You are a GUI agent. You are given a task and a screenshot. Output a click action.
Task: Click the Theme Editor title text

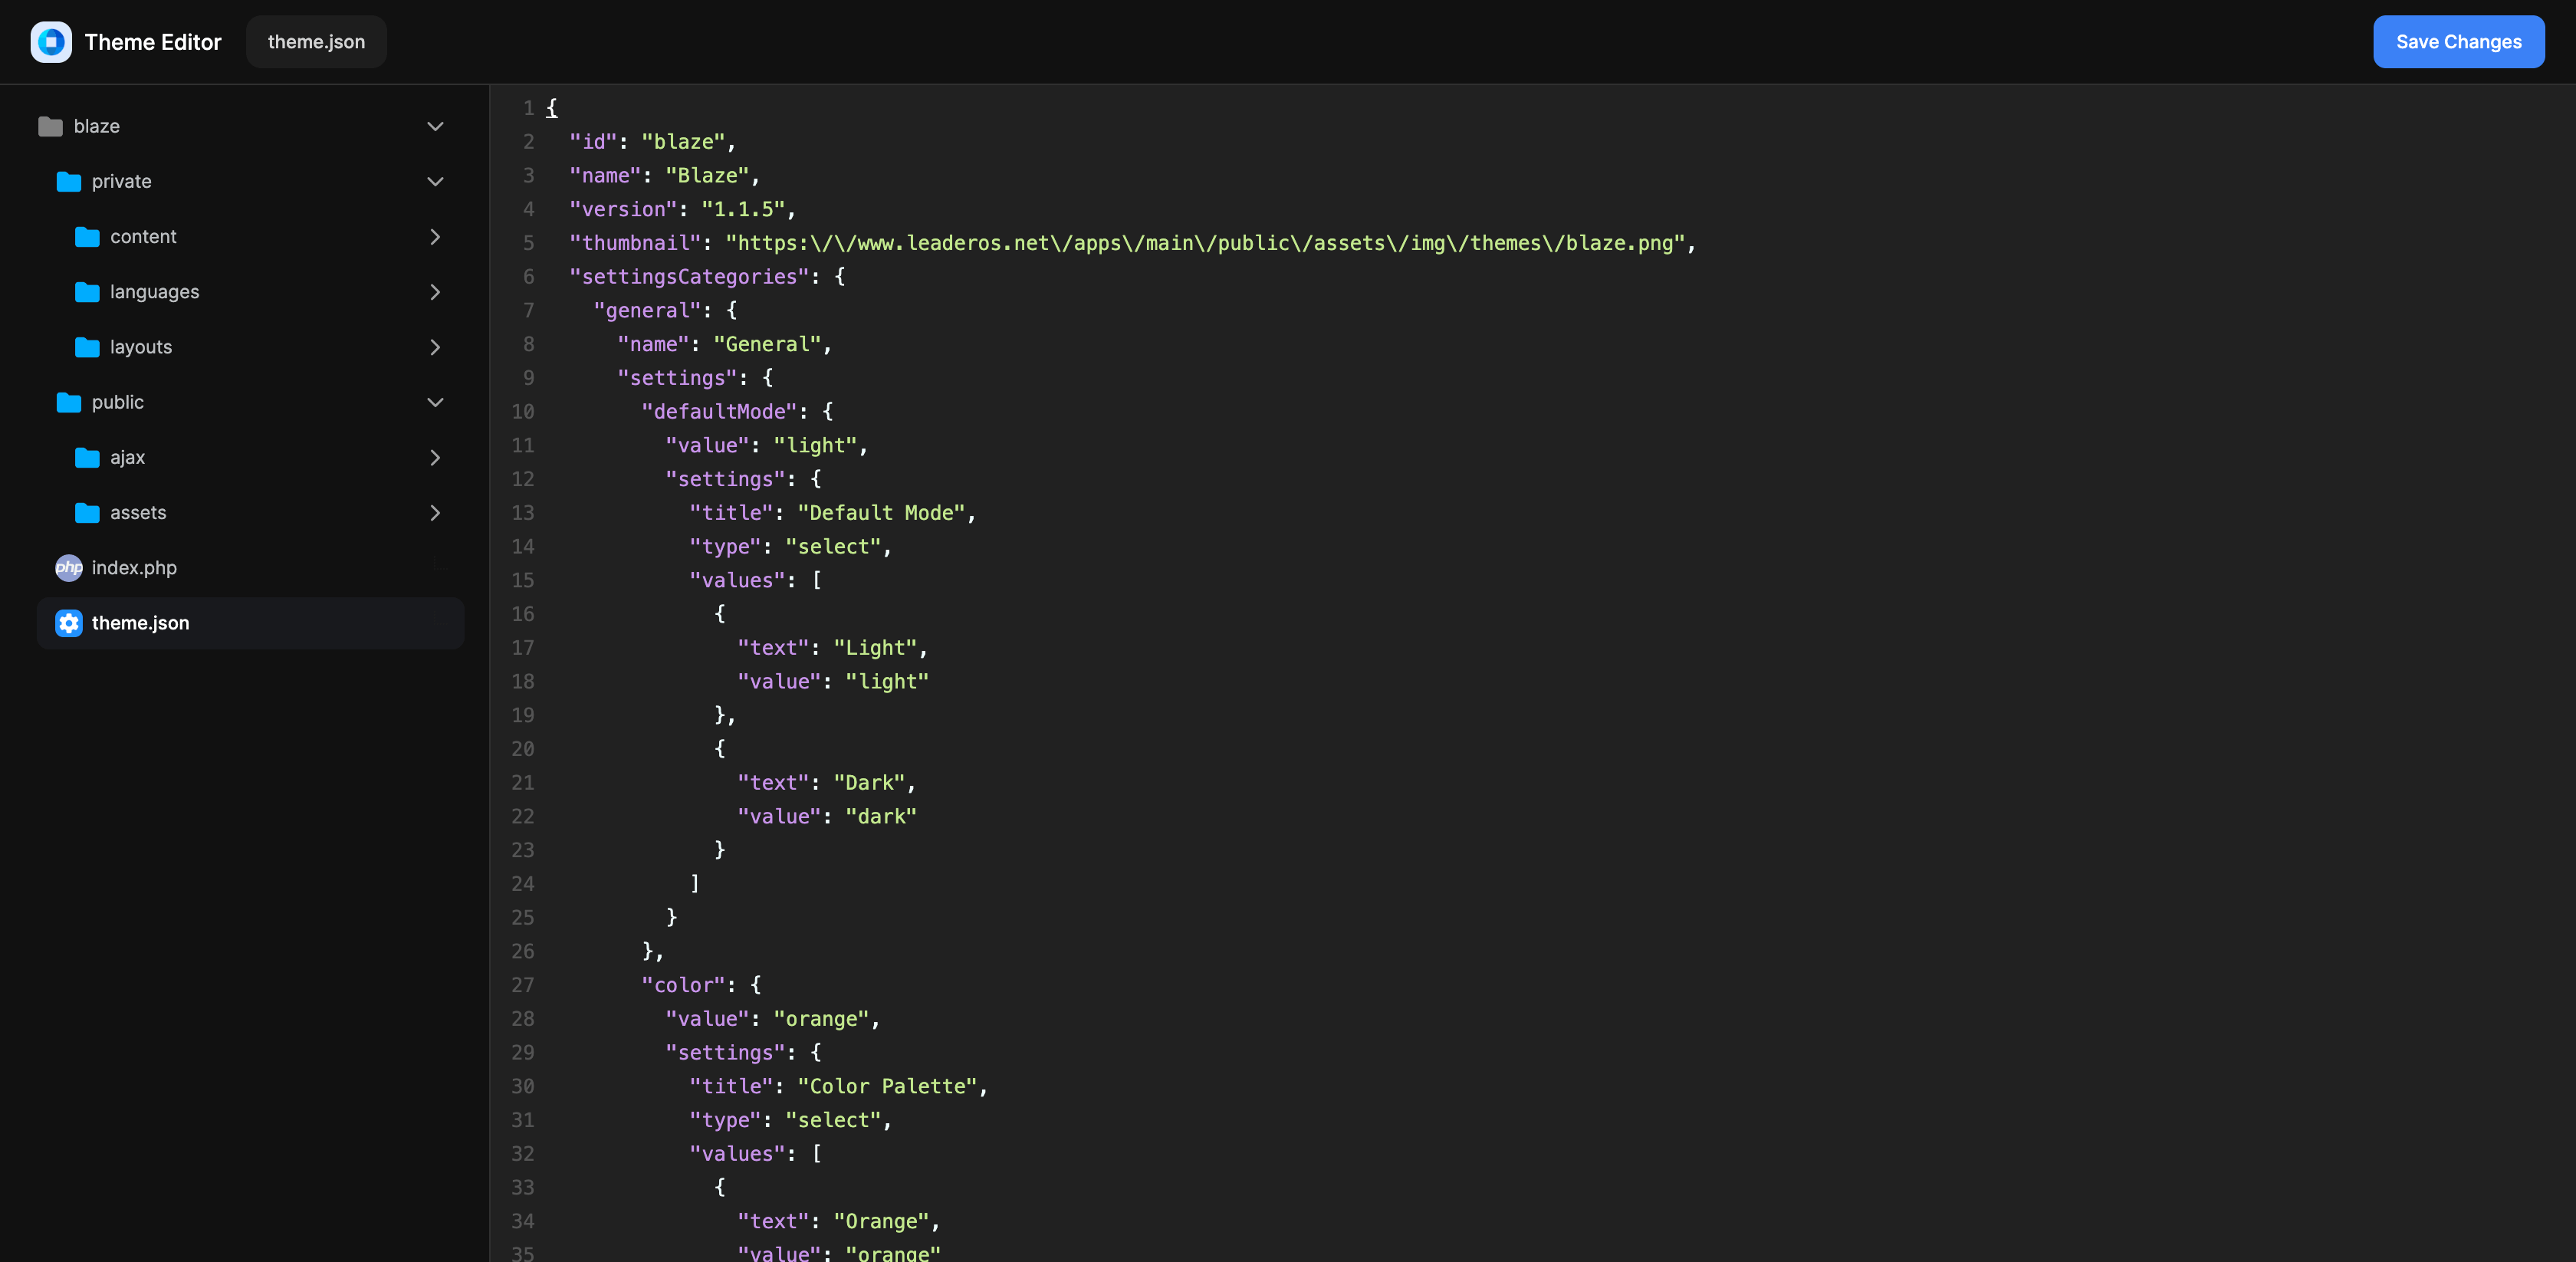153,42
